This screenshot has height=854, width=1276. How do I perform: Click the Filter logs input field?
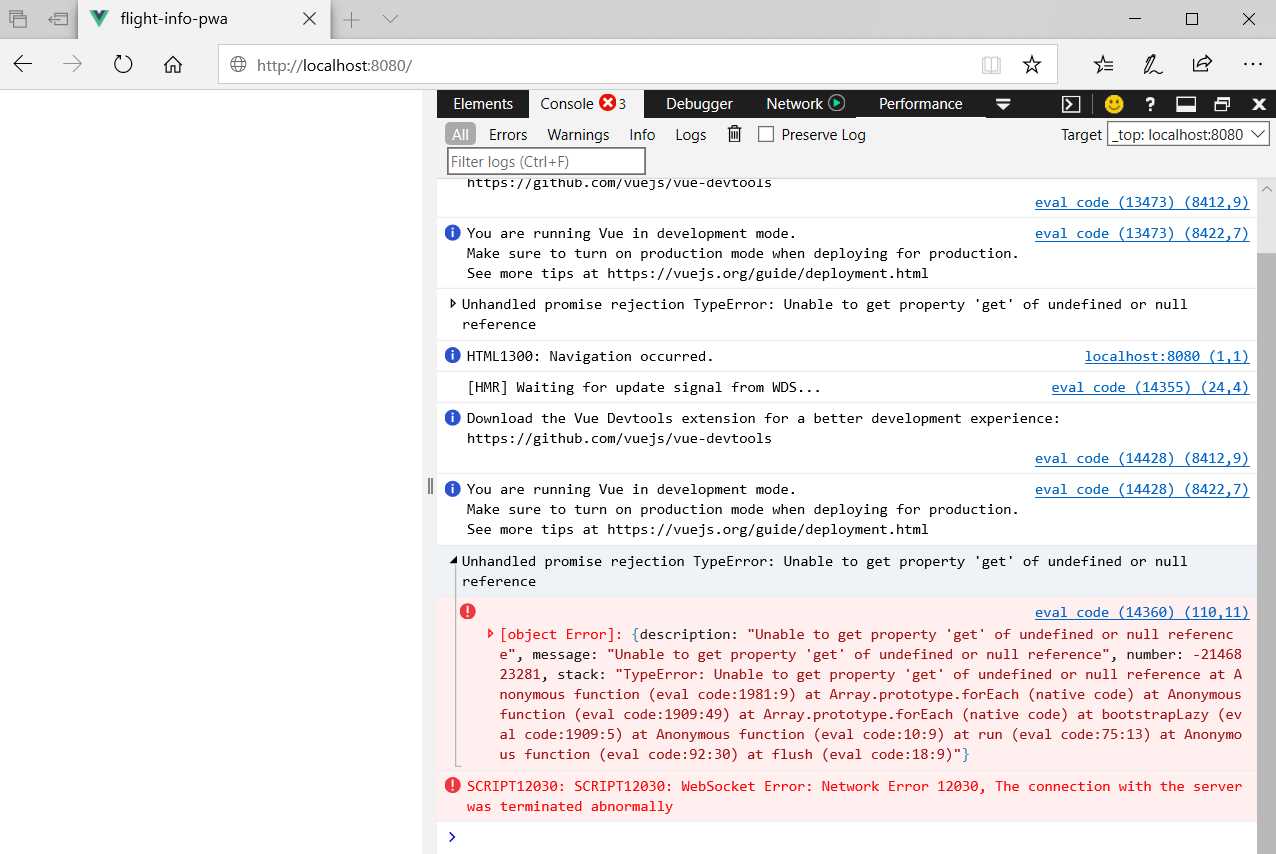[x=546, y=160]
